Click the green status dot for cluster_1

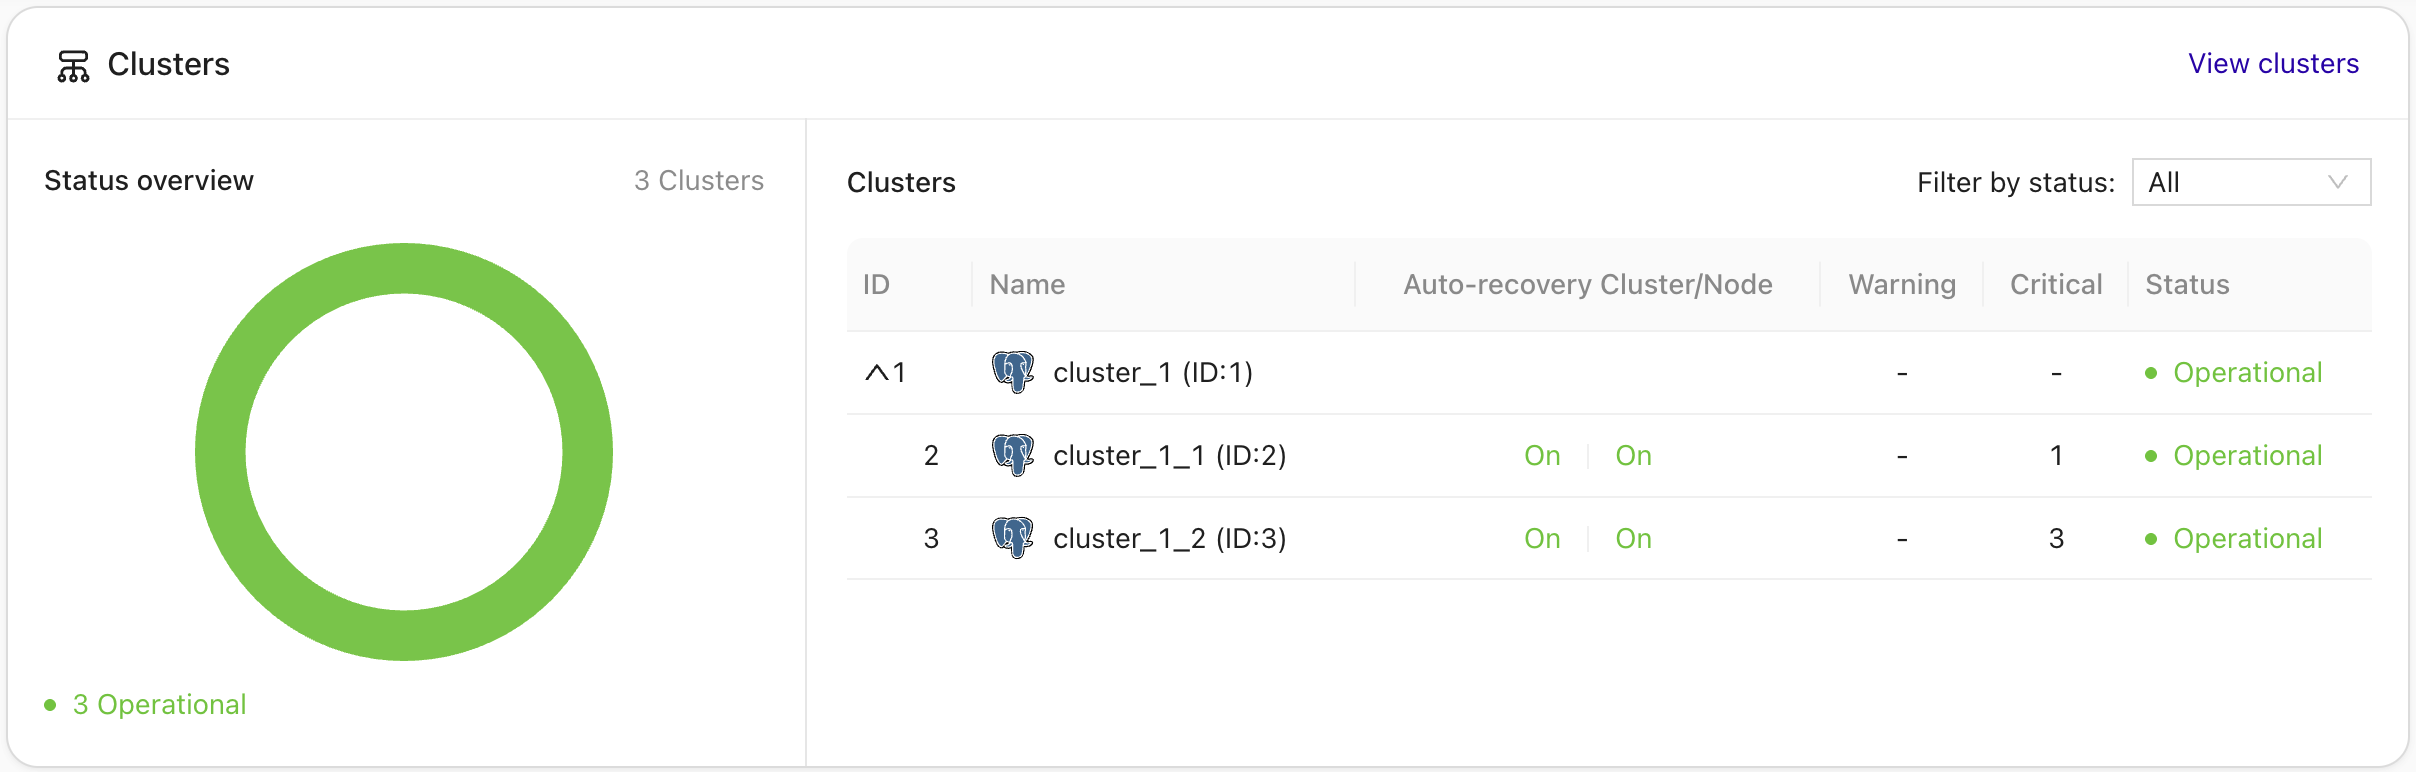coord(2150,372)
